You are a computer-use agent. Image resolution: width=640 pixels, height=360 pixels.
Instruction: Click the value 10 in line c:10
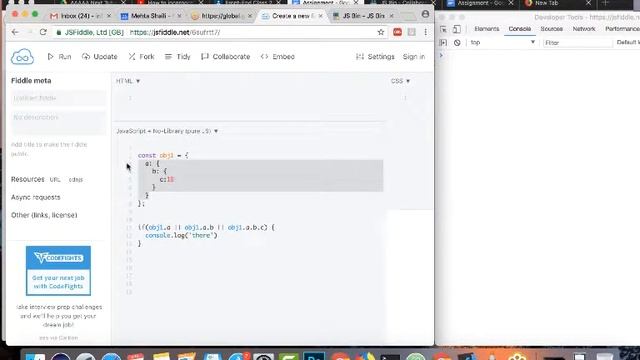click(x=170, y=179)
